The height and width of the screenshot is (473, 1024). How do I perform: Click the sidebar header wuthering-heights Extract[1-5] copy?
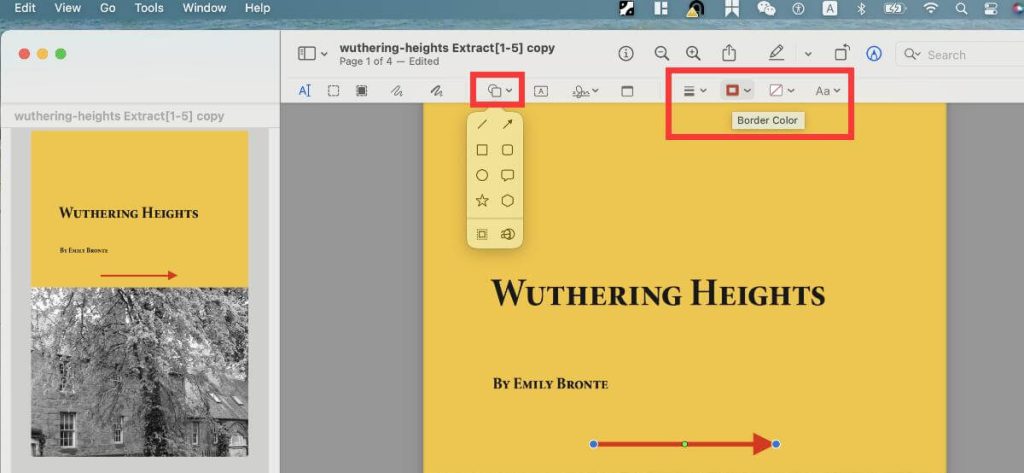[x=119, y=116]
